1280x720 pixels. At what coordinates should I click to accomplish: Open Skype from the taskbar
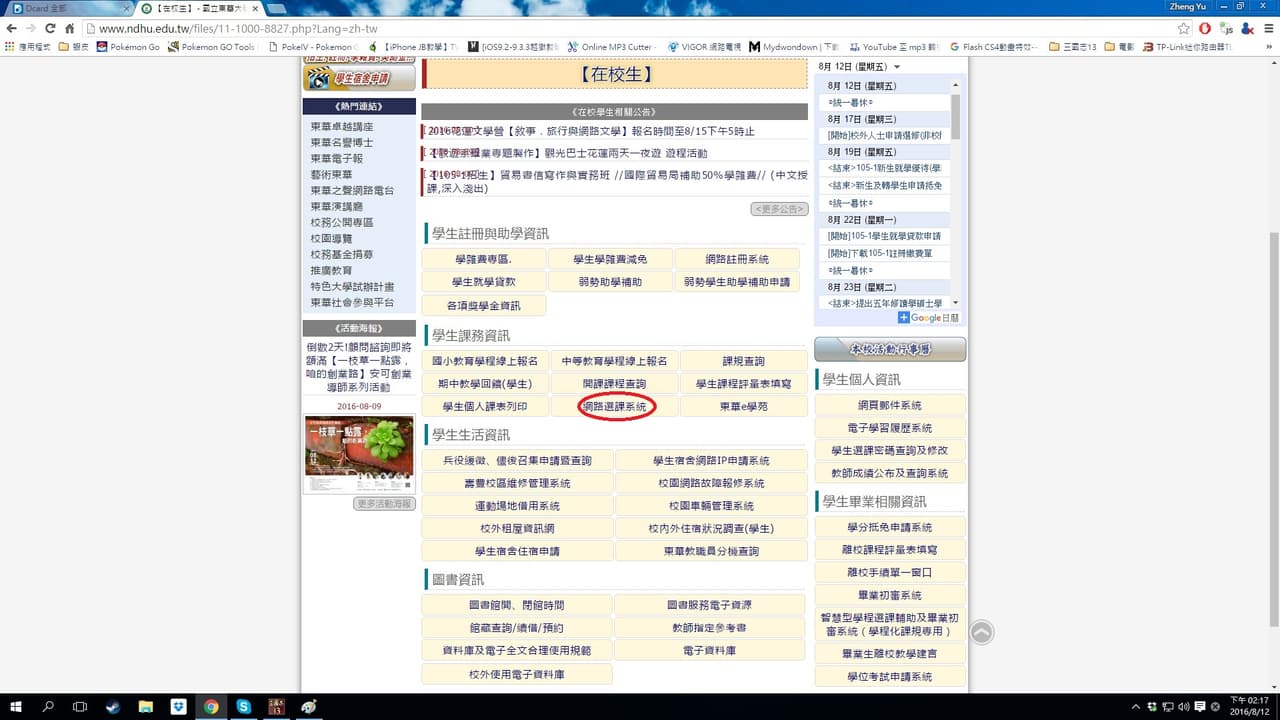(244, 706)
